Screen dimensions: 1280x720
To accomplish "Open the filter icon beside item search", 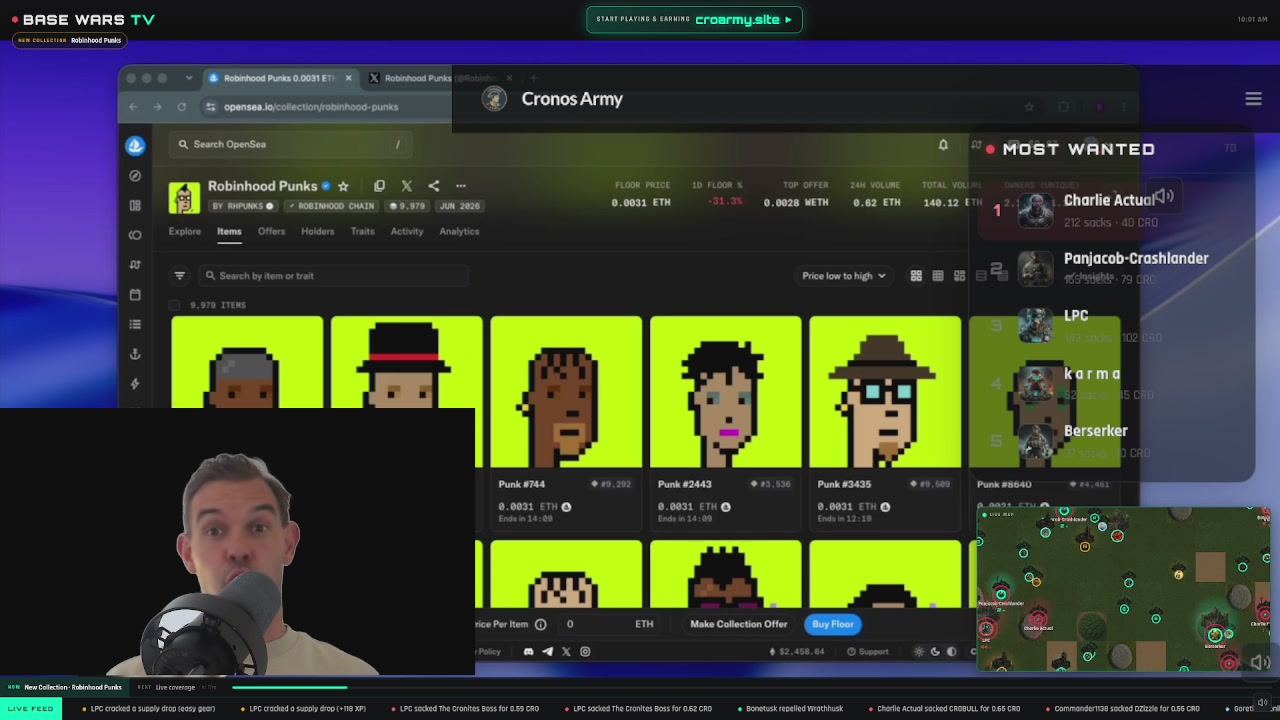I will (x=180, y=276).
